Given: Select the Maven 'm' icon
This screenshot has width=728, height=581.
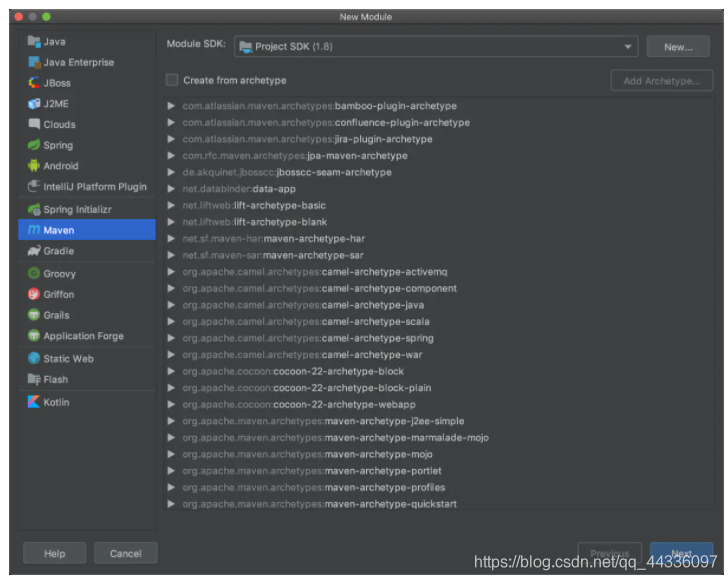Looking at the screenshot, I should click(x=34, y=230).
